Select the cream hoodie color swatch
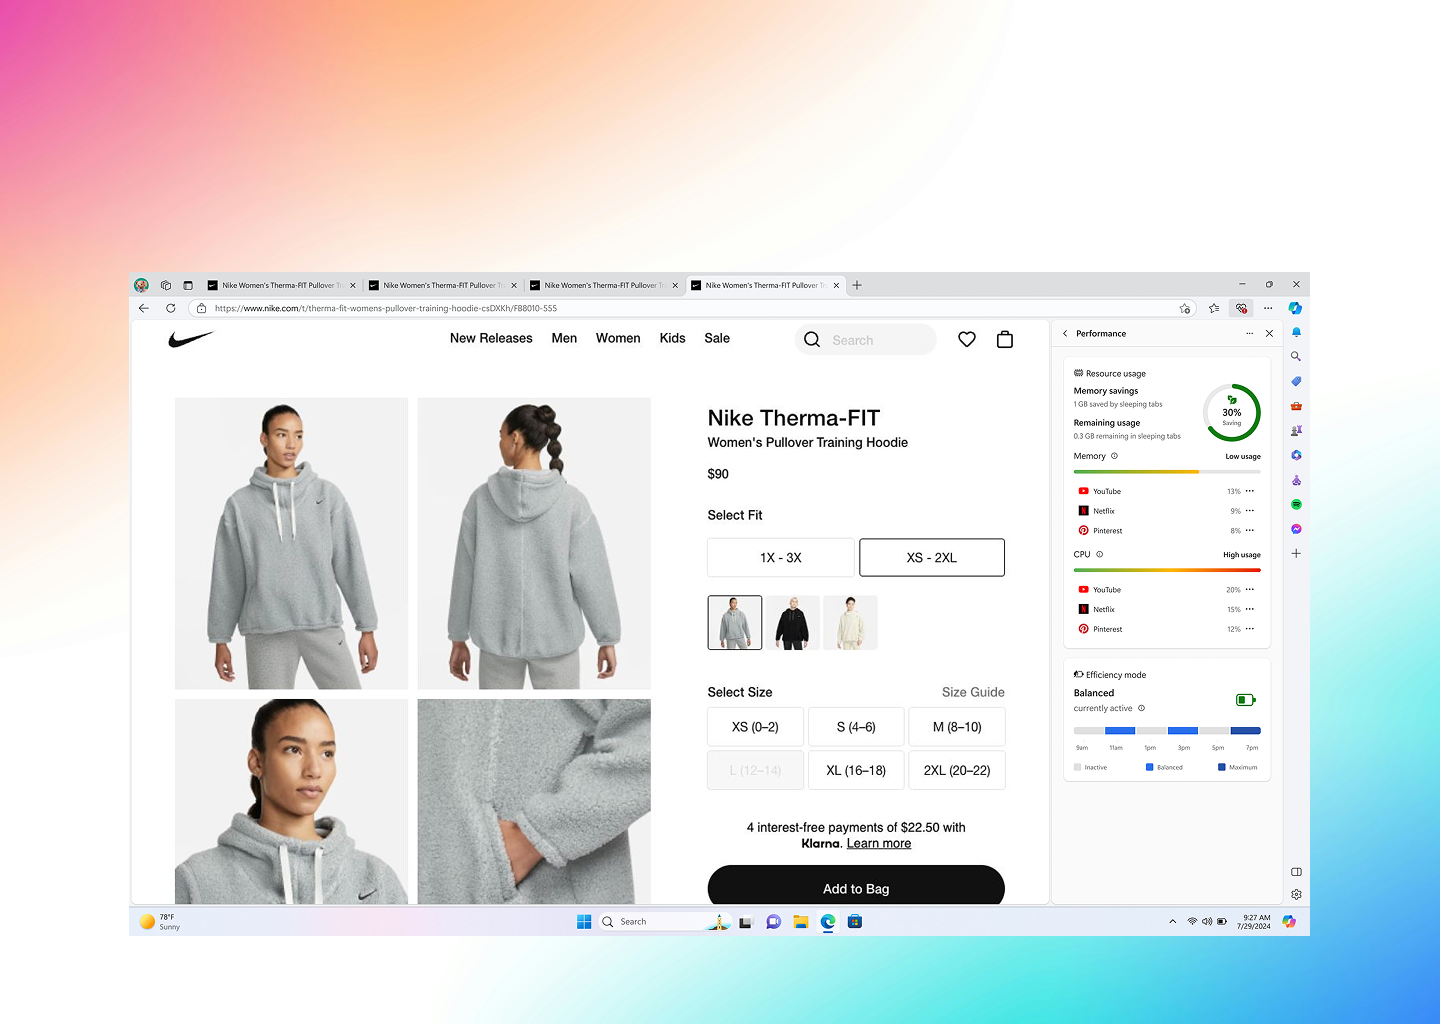Viewport: 1440px width, 1024px height. point(850,623)
